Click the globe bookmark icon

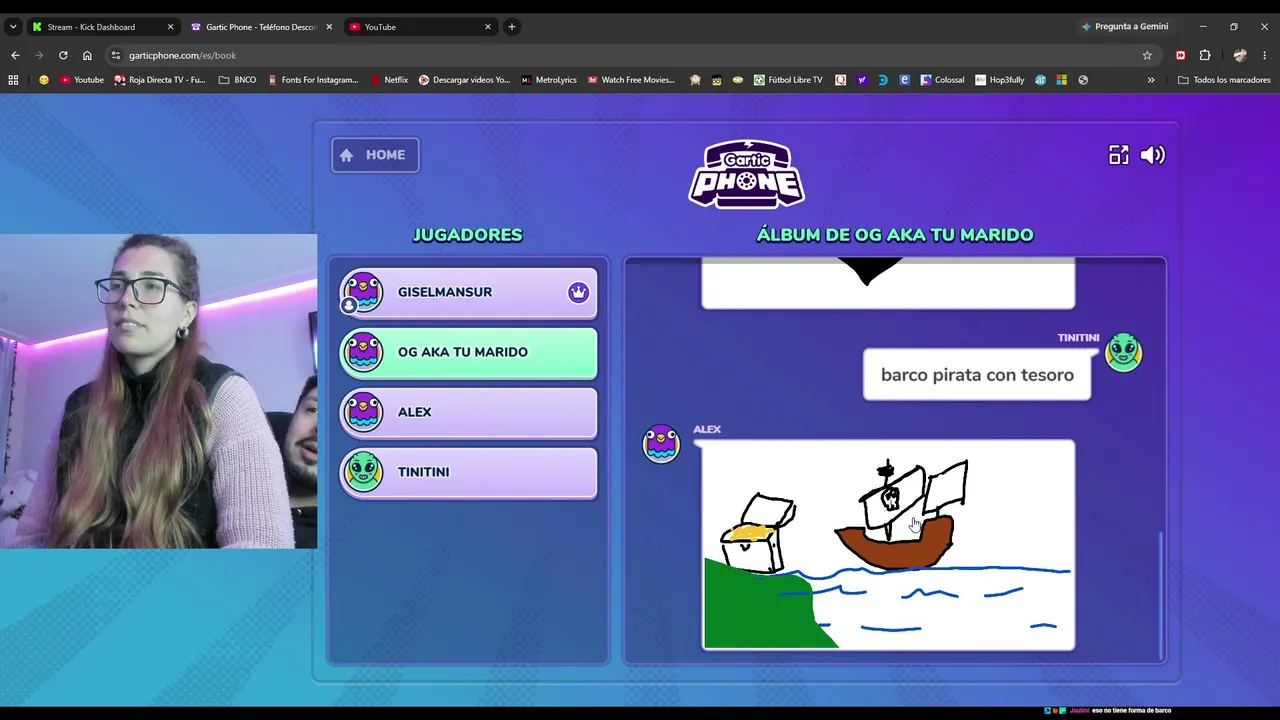pyautogui.click(x=1083, y=80)
